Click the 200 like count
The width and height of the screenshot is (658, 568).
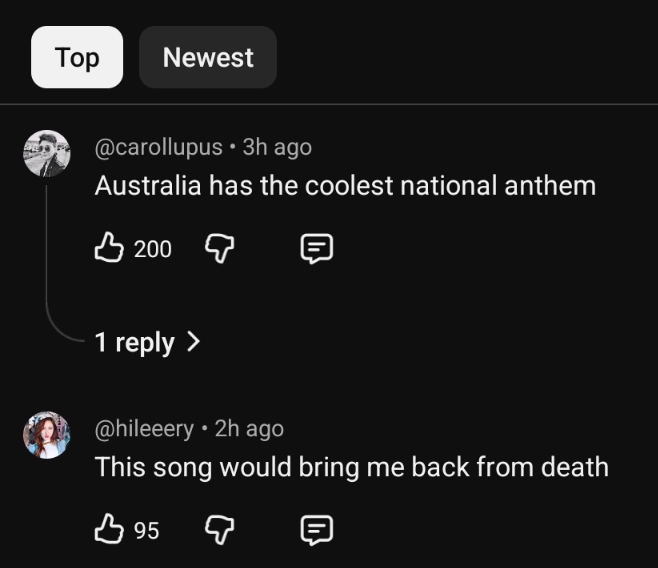(153, 249)
